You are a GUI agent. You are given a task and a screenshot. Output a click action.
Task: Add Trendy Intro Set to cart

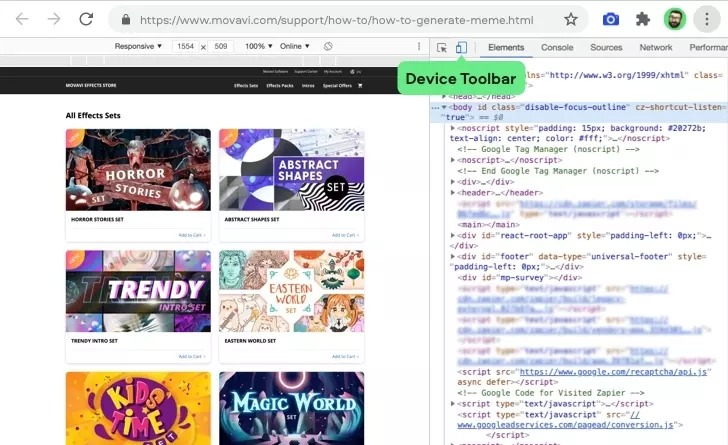coord(192,356)
